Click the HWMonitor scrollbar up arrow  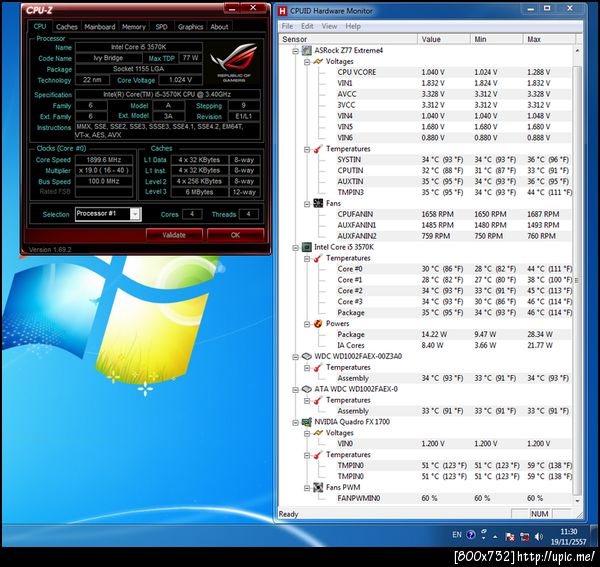click(577, 51)
